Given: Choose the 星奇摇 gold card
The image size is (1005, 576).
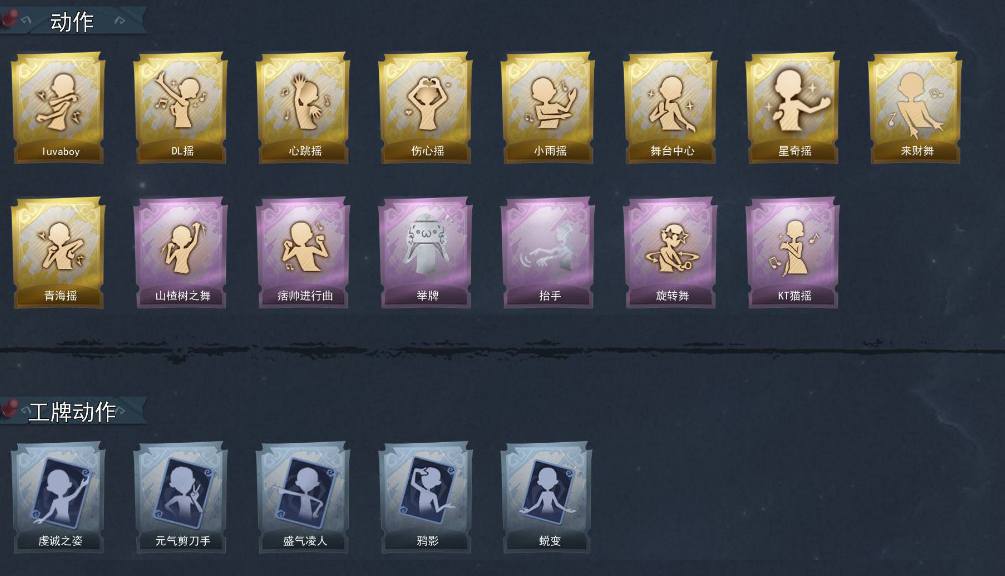Looking at the screenshot, I should [x=793, y=108].
